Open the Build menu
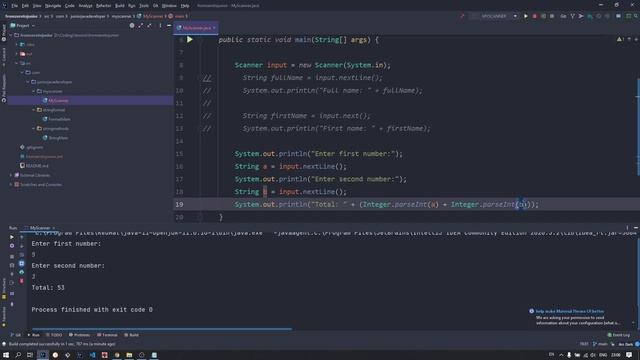The height and width of the screenshot is (360, 640). (x=120, y=6)
